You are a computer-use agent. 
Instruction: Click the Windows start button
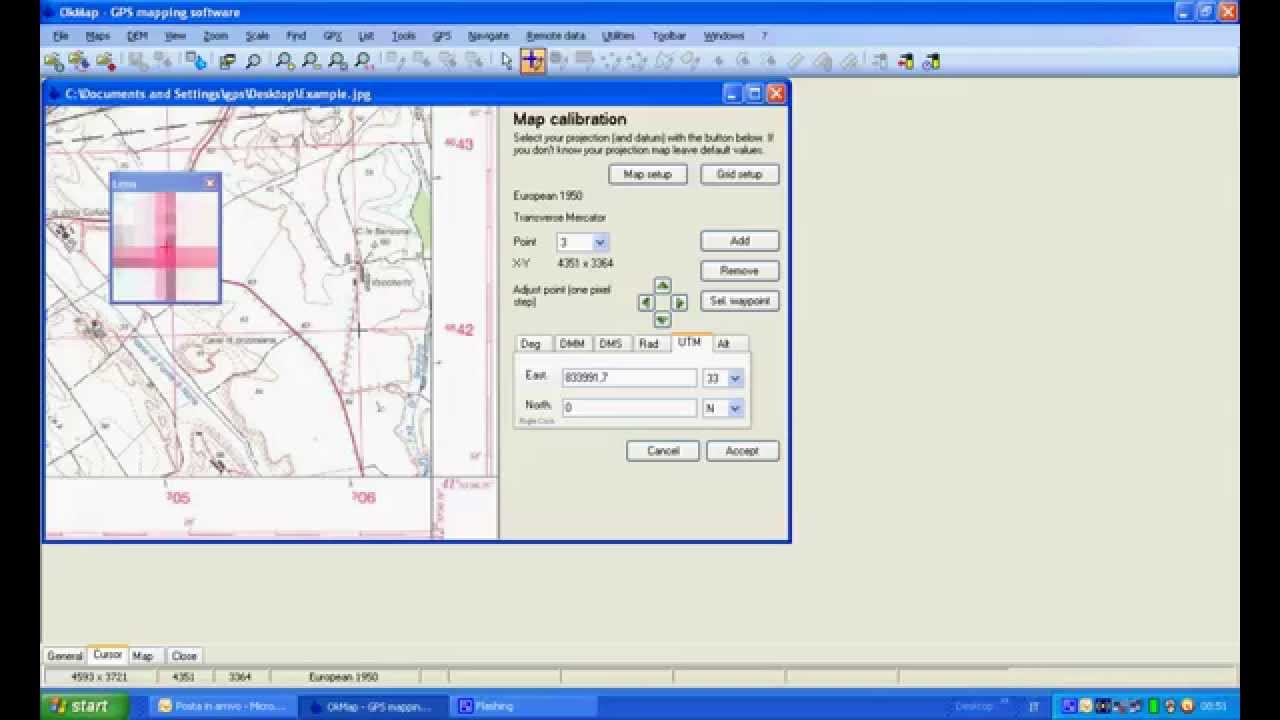pos(84,706)
